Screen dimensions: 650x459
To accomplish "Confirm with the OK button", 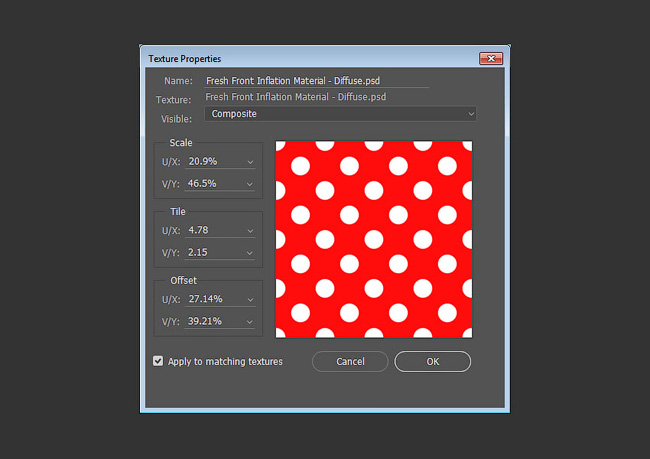I will tap(432, 362).
